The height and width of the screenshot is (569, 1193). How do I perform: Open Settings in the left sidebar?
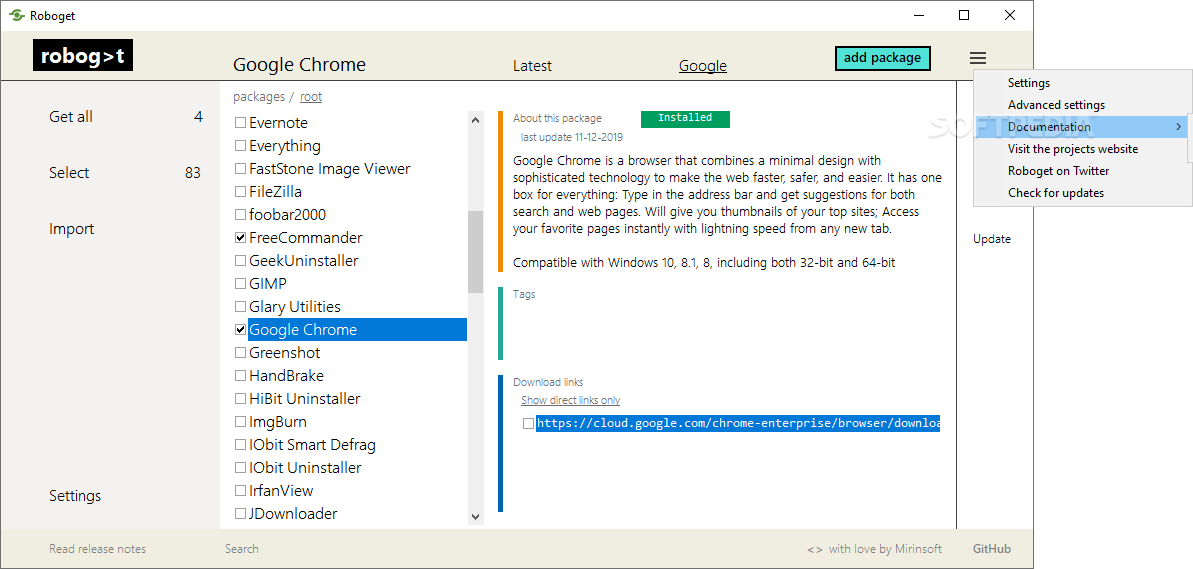[75, 495]
